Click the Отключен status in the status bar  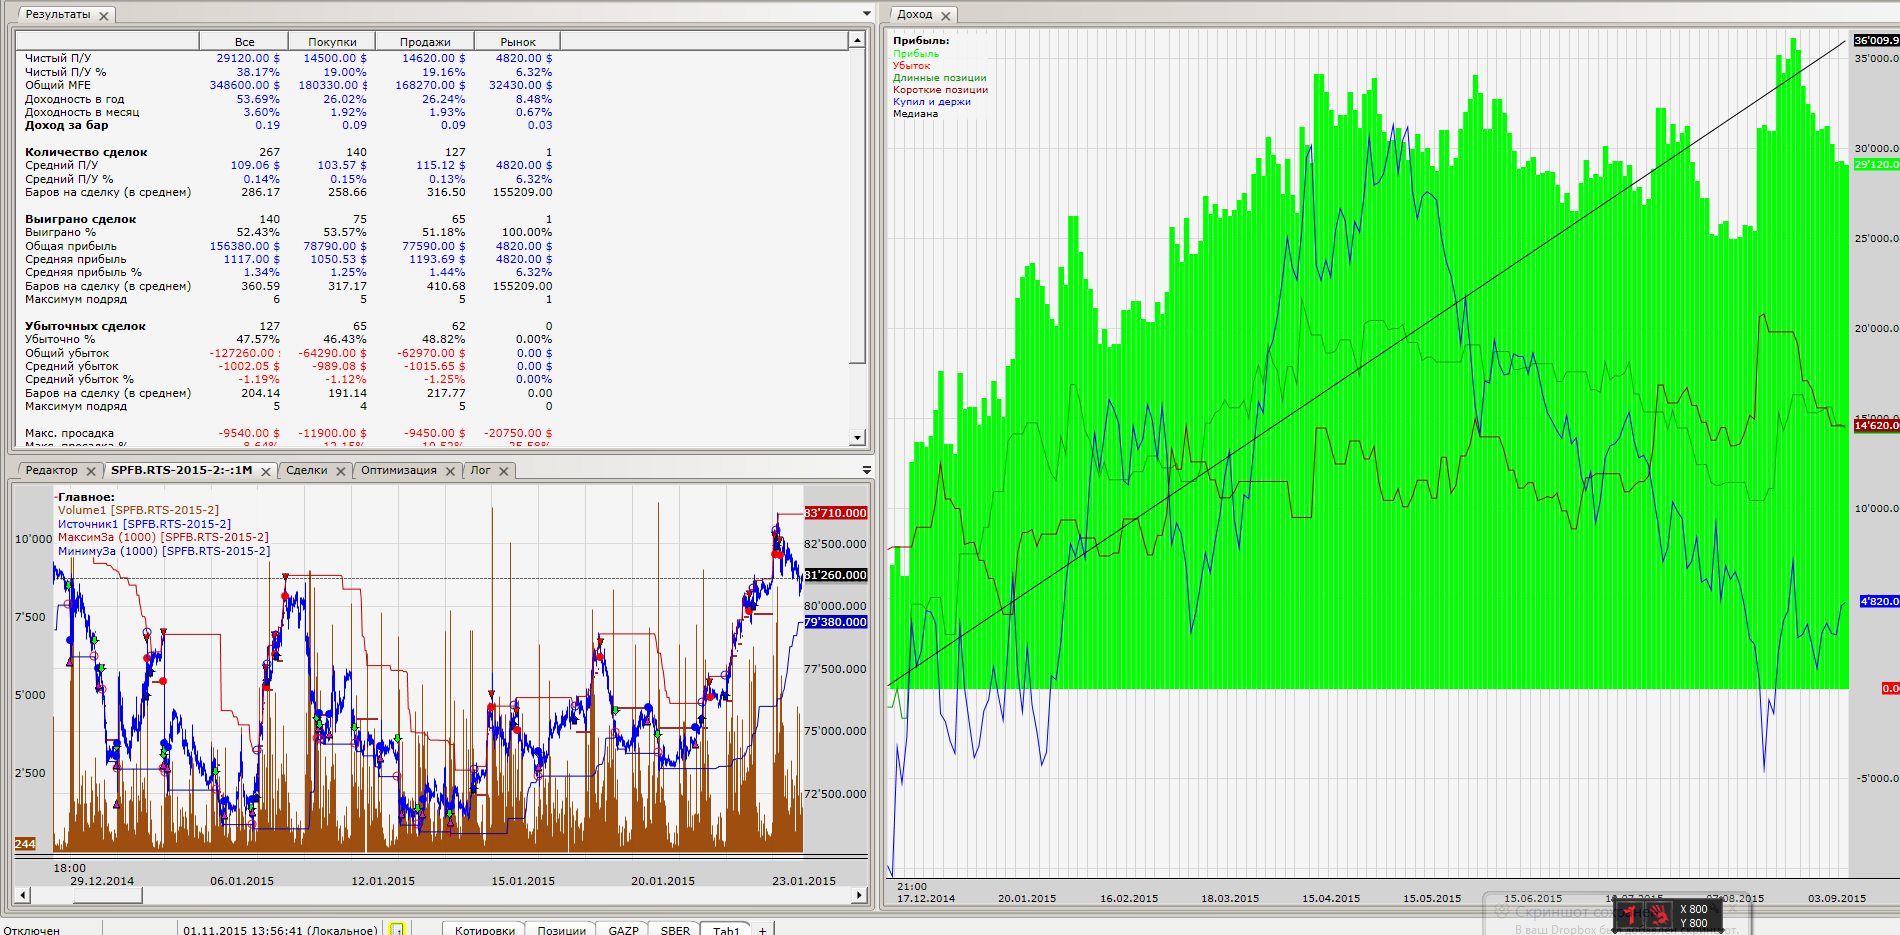pyautogui.click(x=31, y=930)
